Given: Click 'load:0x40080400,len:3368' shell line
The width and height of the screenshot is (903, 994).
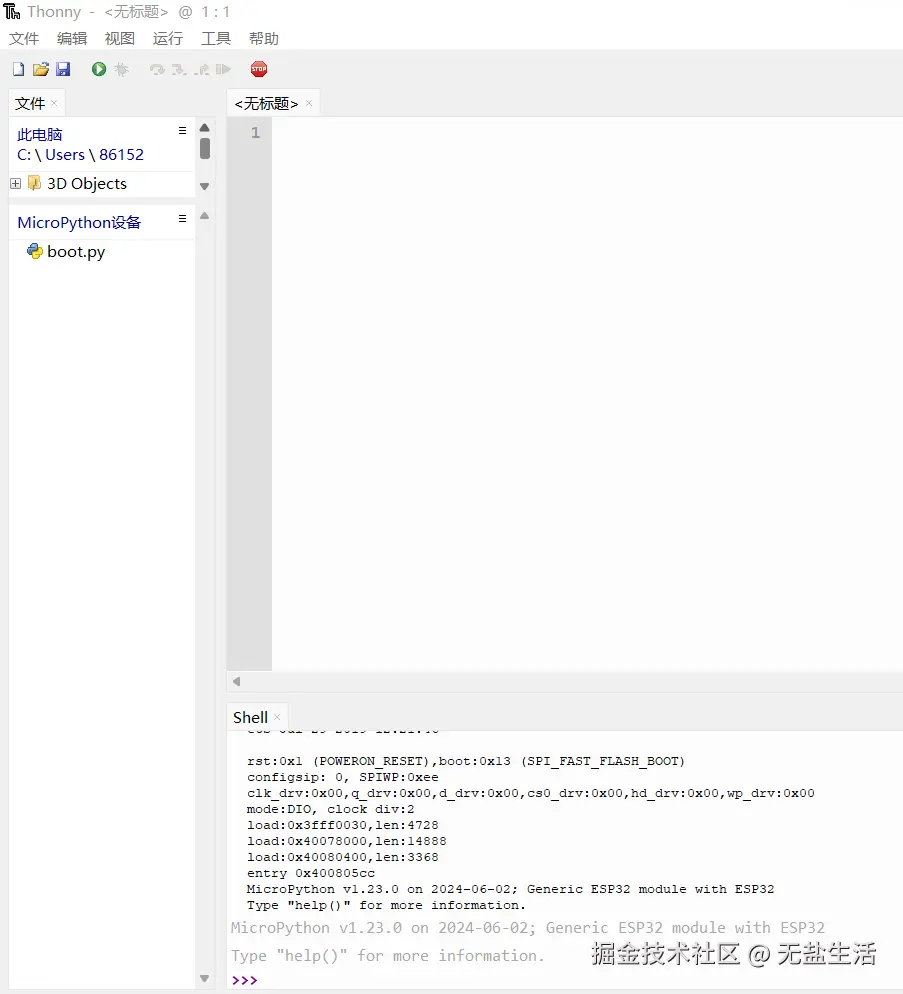Looking at the screenshot, I should (342, 857).
